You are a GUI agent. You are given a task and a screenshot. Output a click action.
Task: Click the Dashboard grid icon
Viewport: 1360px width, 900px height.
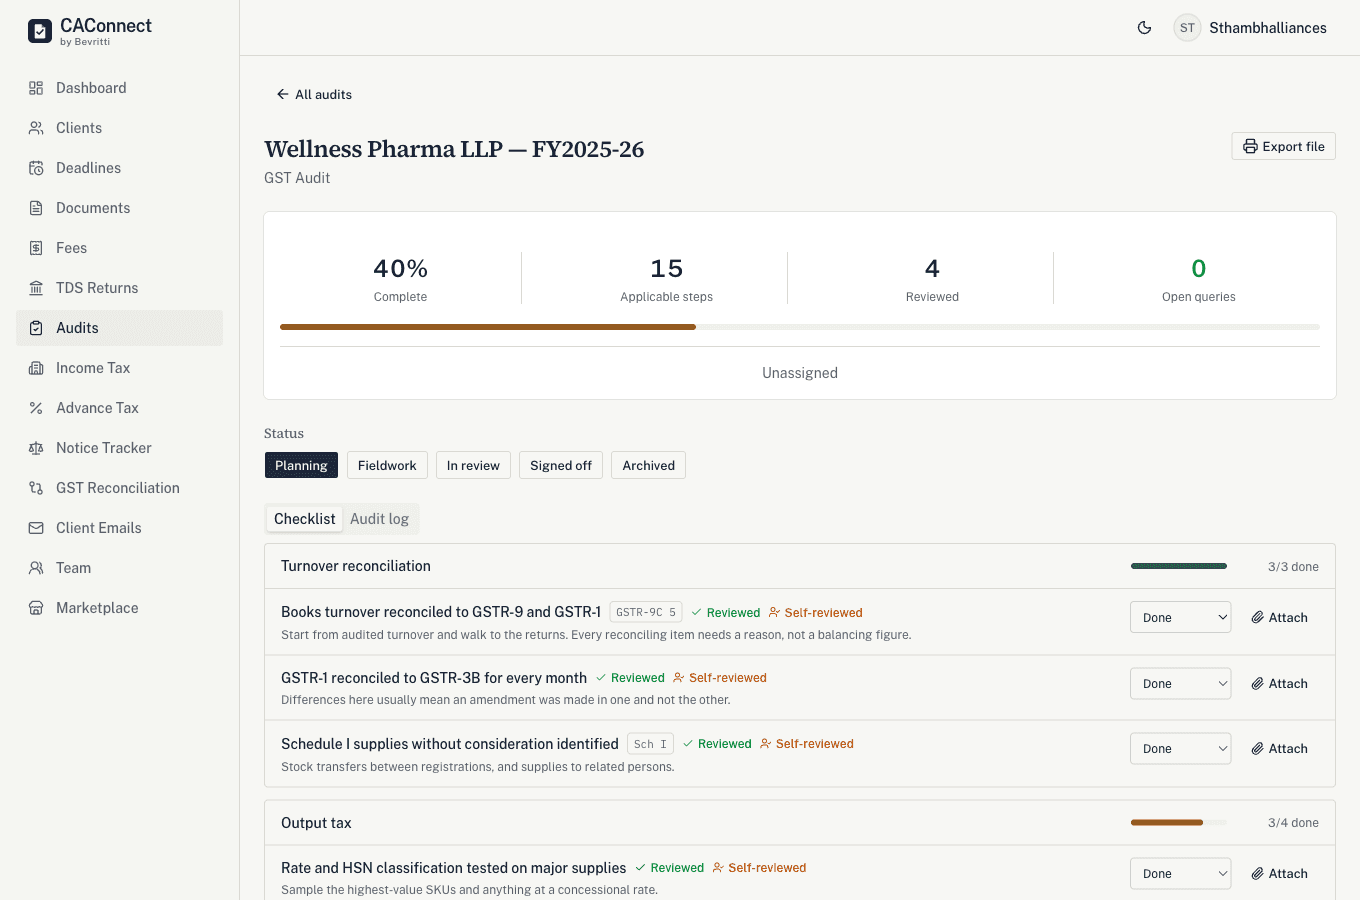36,88
